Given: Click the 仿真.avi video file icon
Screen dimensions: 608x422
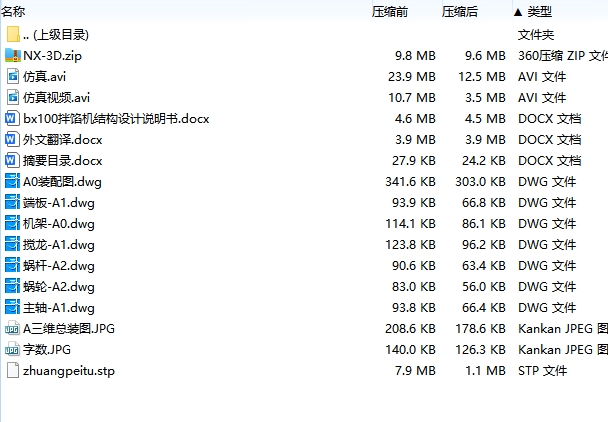Looking at the screenshot, I should point(13,76).
